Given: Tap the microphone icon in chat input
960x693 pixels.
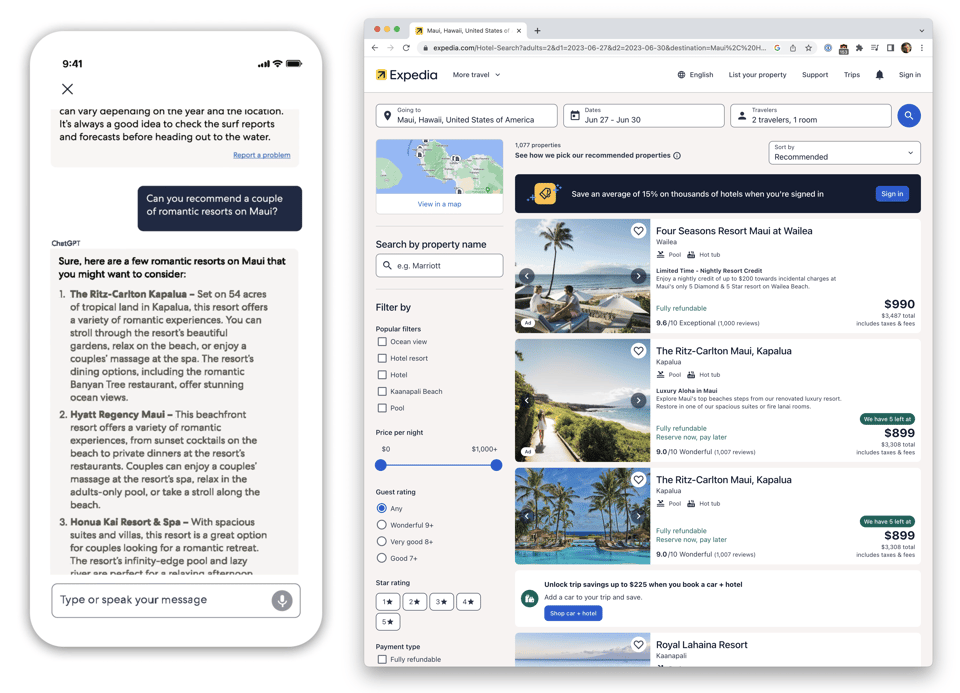Looking at the screenshot, I should click(282, 600).
